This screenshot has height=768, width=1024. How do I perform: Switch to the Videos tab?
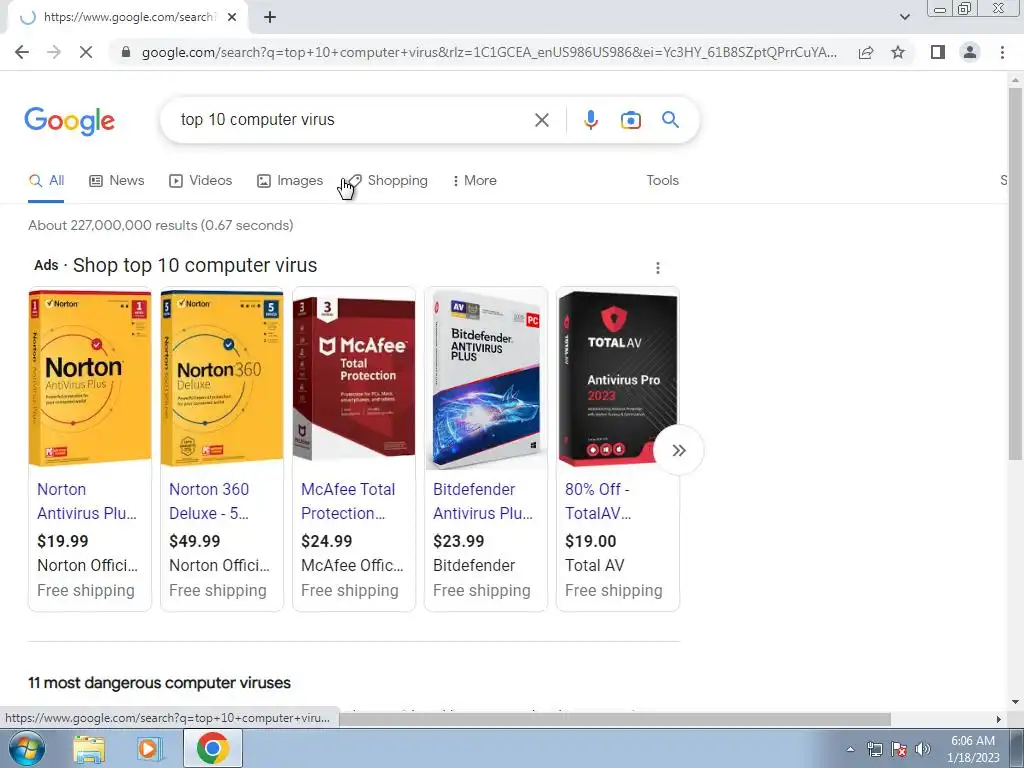click(x=200, y=180)
